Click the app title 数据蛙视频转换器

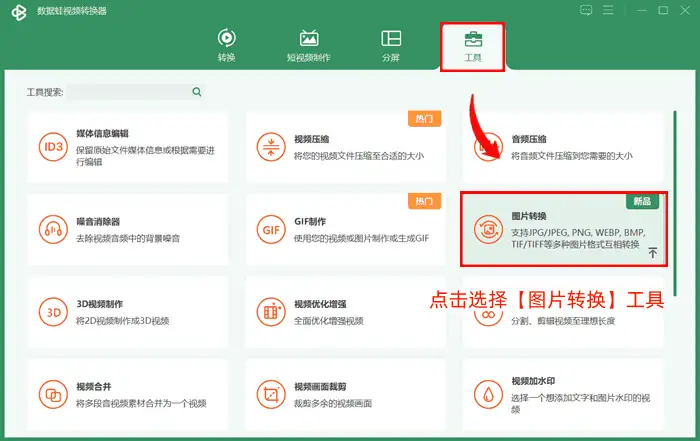[72, 11]
